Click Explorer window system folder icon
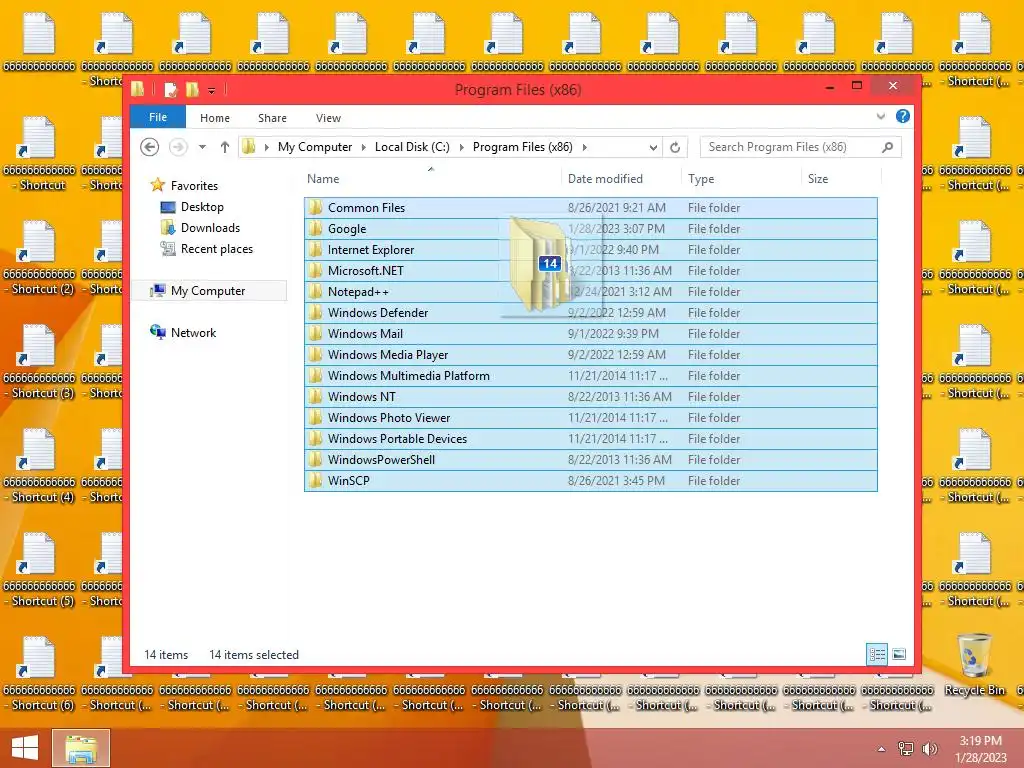This screenshot has height=768, width=1024. (x=138, y=89)
